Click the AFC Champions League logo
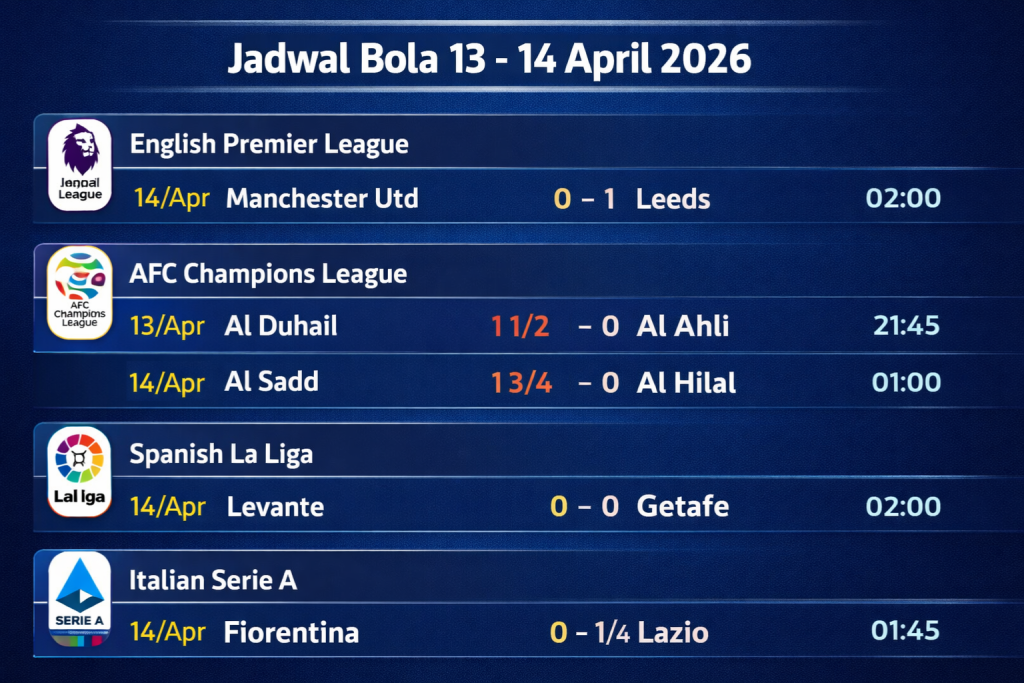 click(x=81, y=292)
